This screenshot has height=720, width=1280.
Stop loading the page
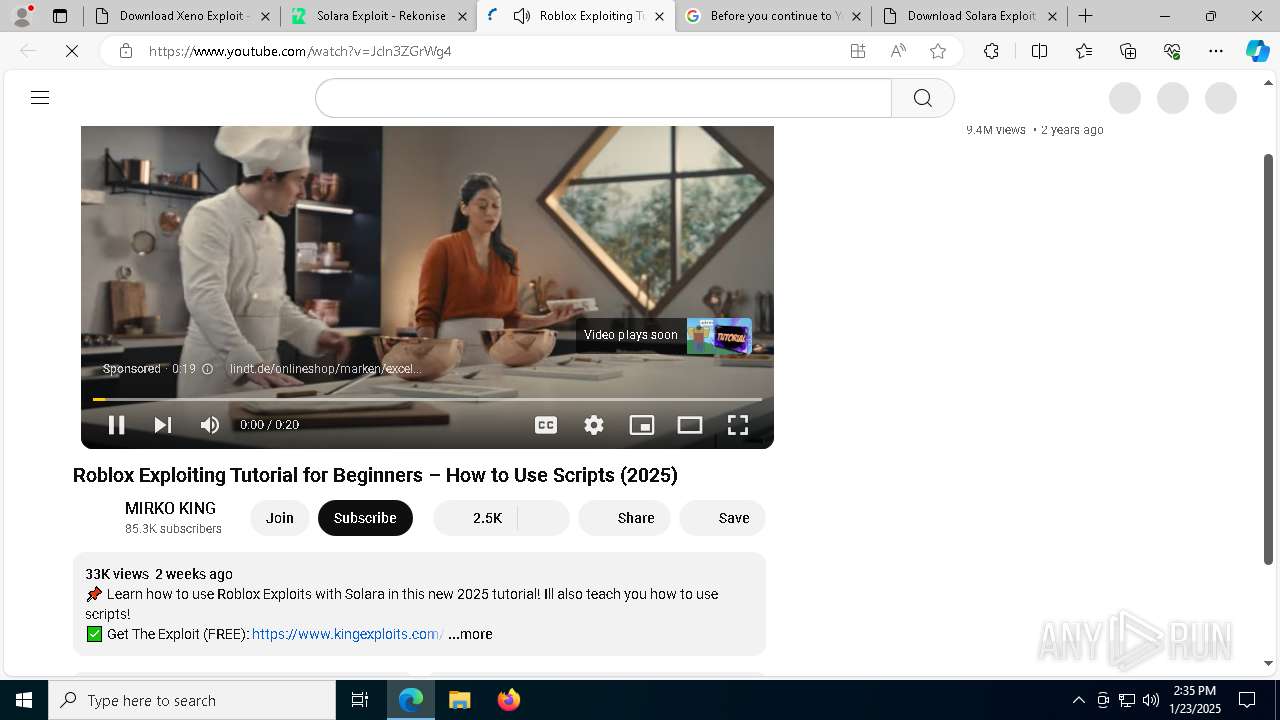point(72,51)
